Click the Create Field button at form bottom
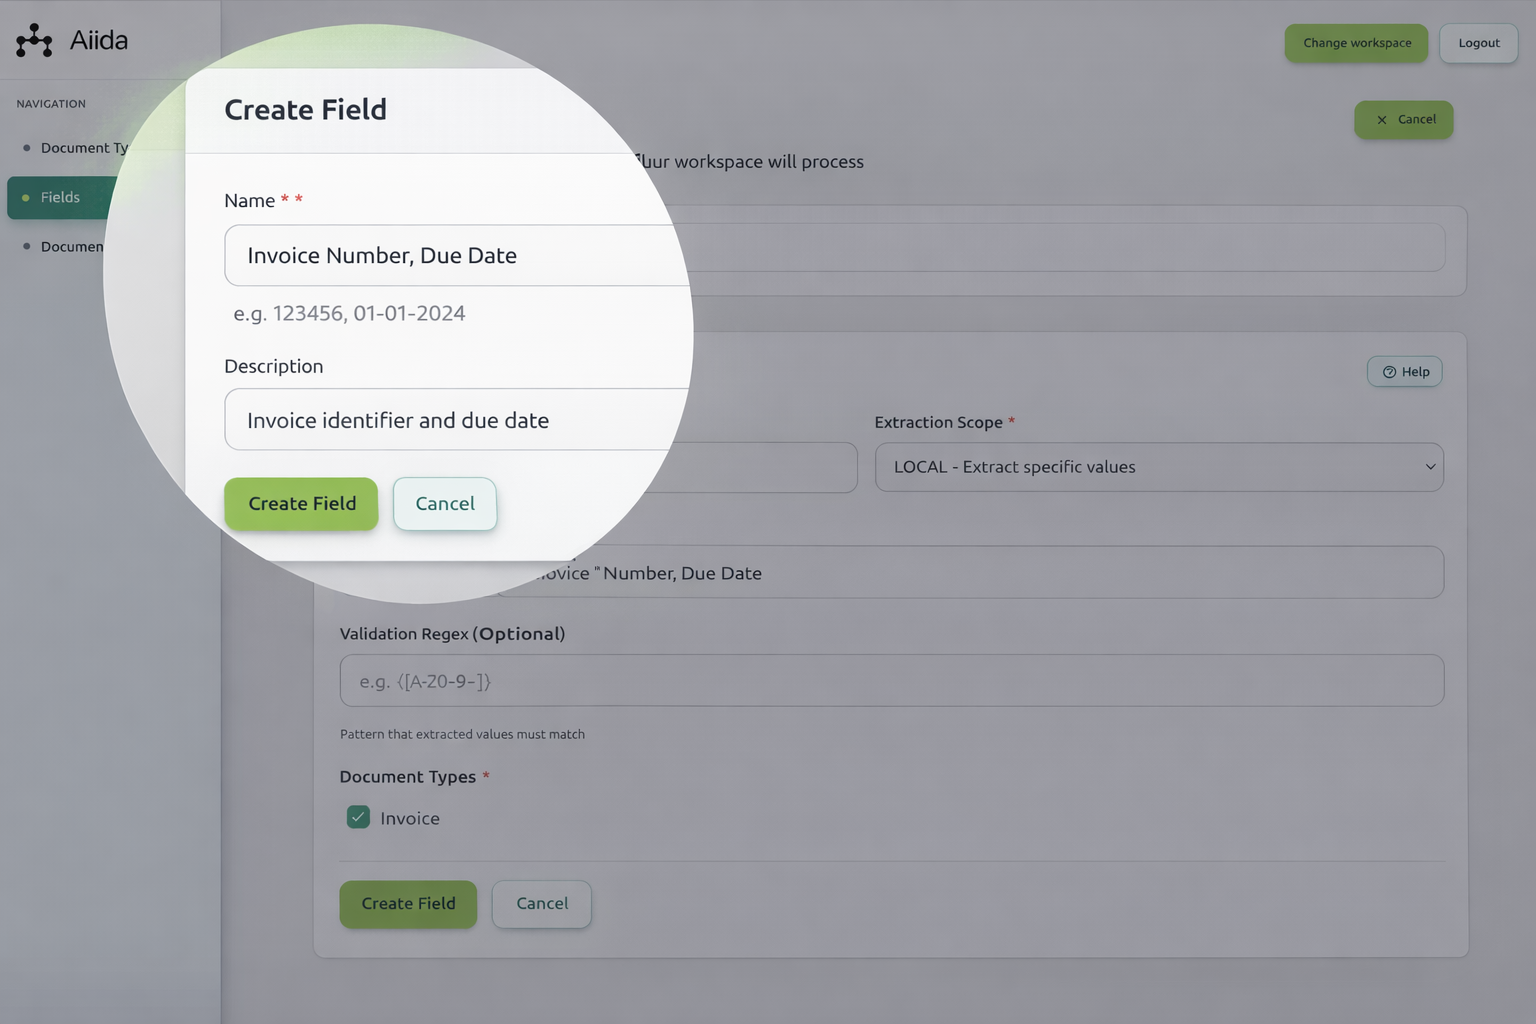The image size is (1536, 1024). [408, 903]
